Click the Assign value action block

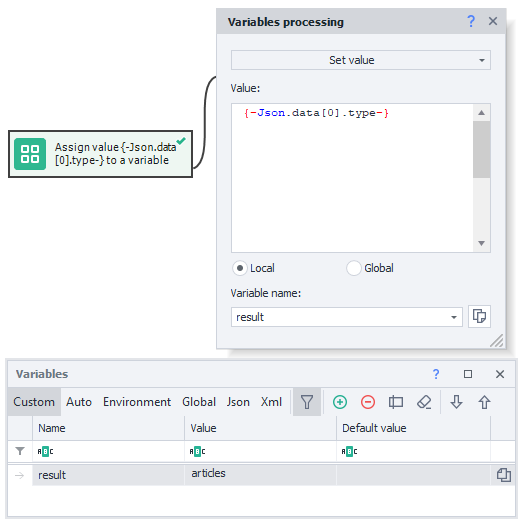100,154
